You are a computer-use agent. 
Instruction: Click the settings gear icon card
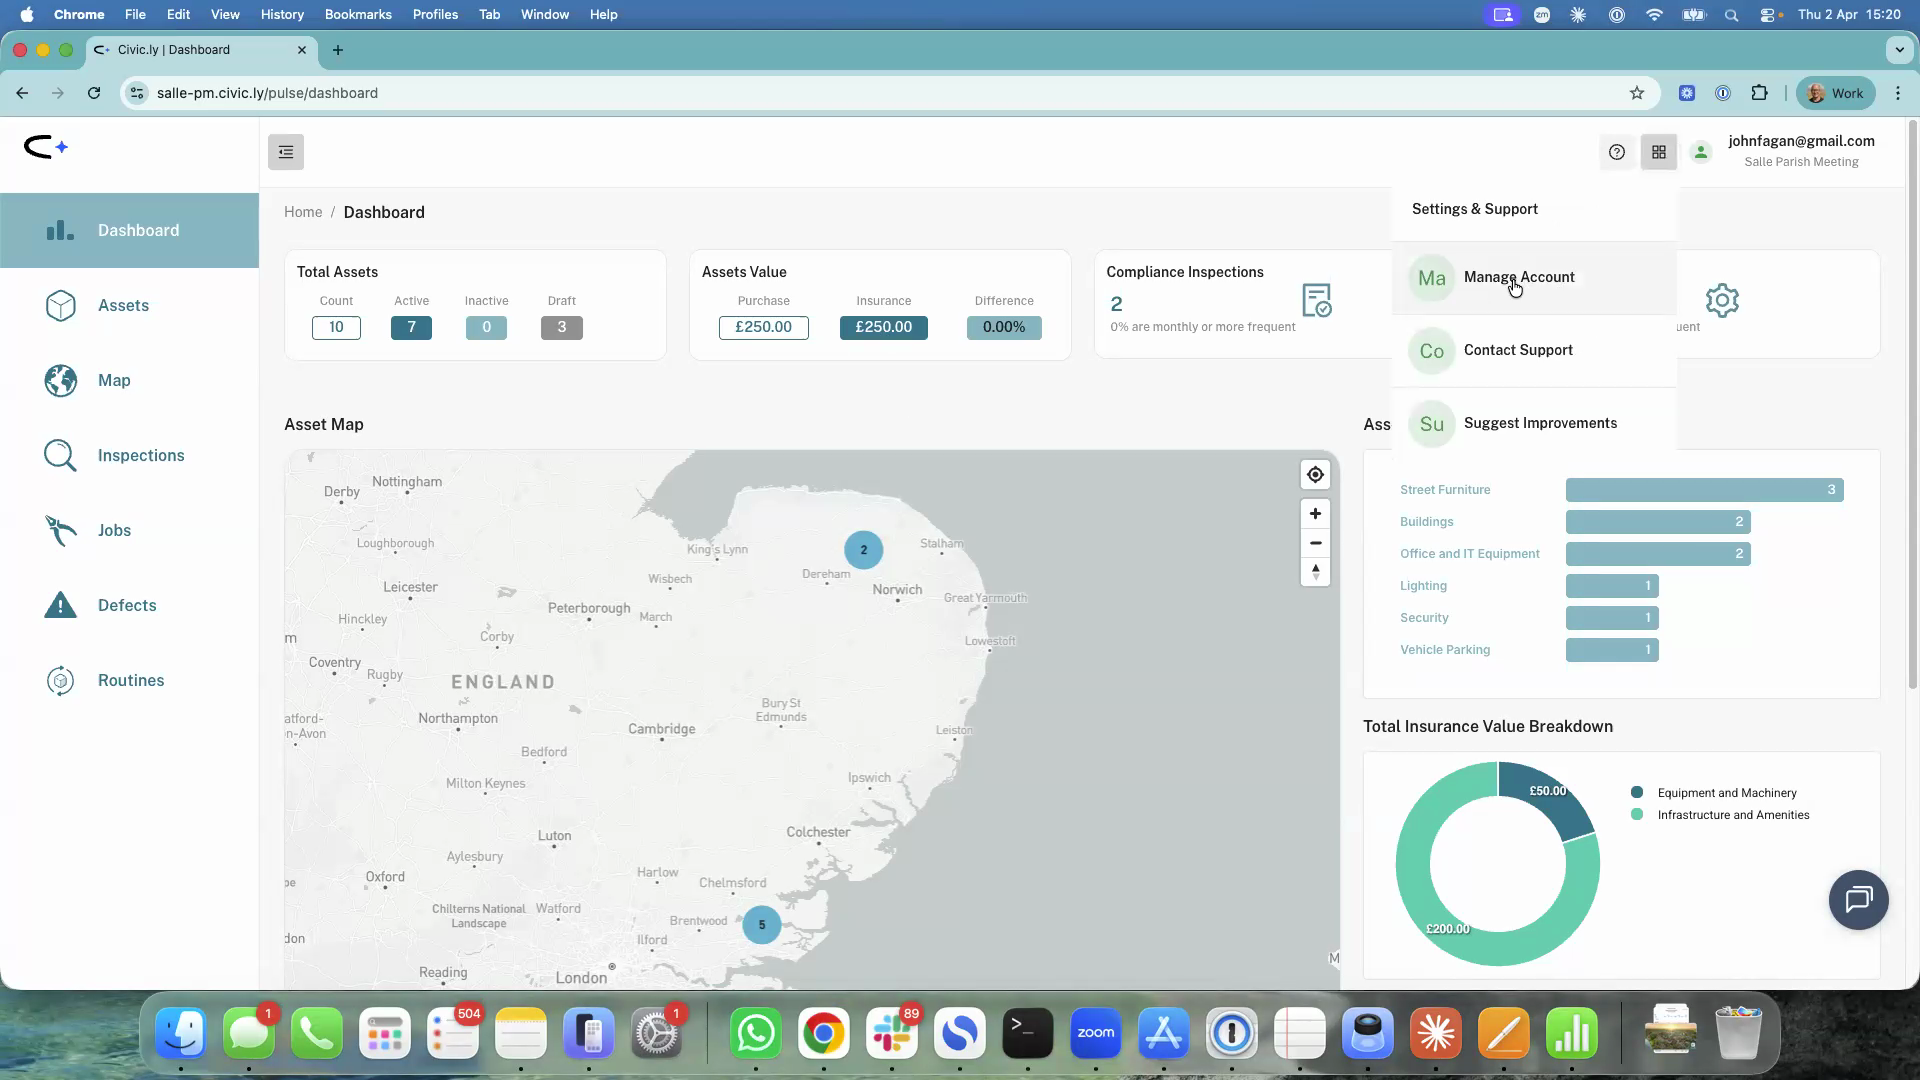click(x=1722, y=300)
